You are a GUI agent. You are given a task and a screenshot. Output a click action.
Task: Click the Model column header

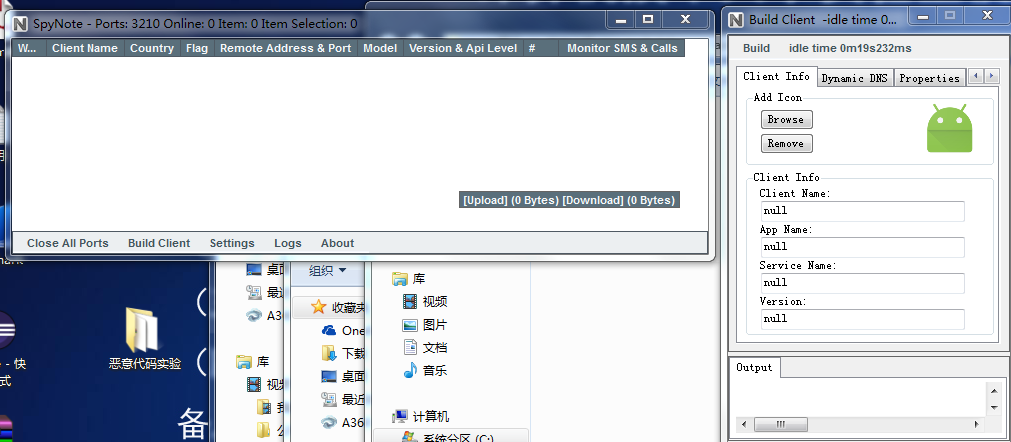(x=380, y=48)
